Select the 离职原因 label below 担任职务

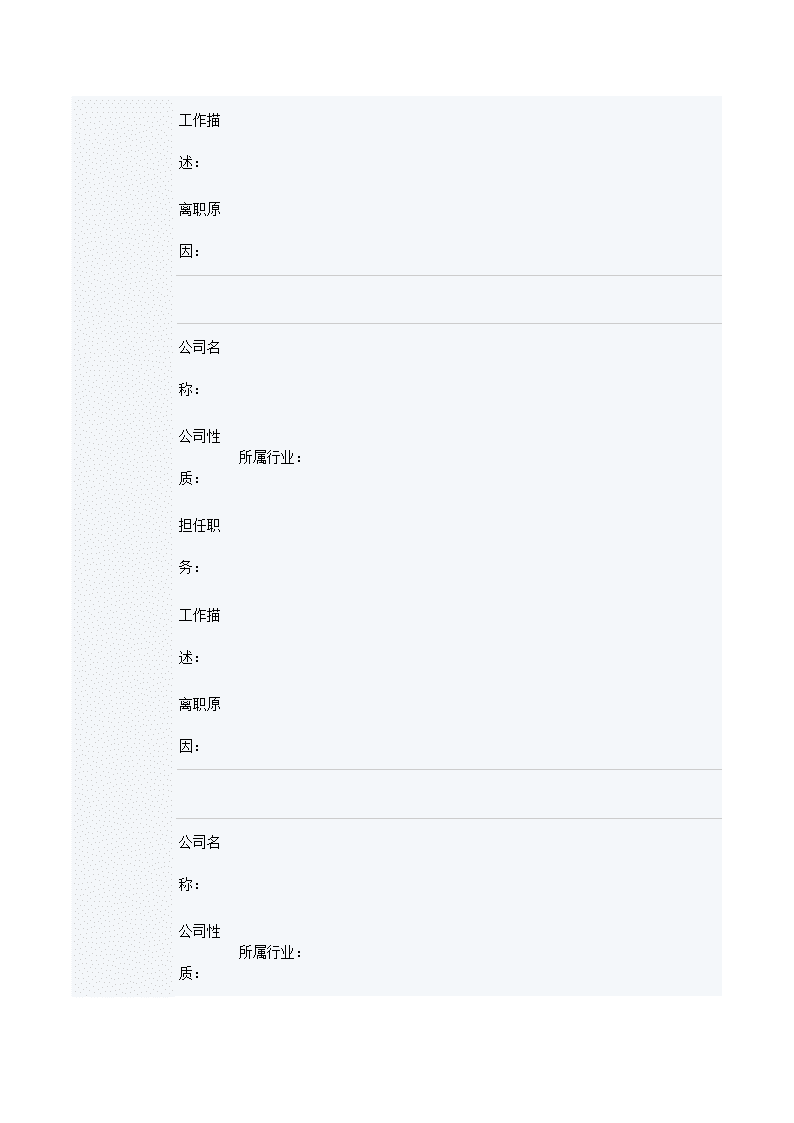point(199,725)
